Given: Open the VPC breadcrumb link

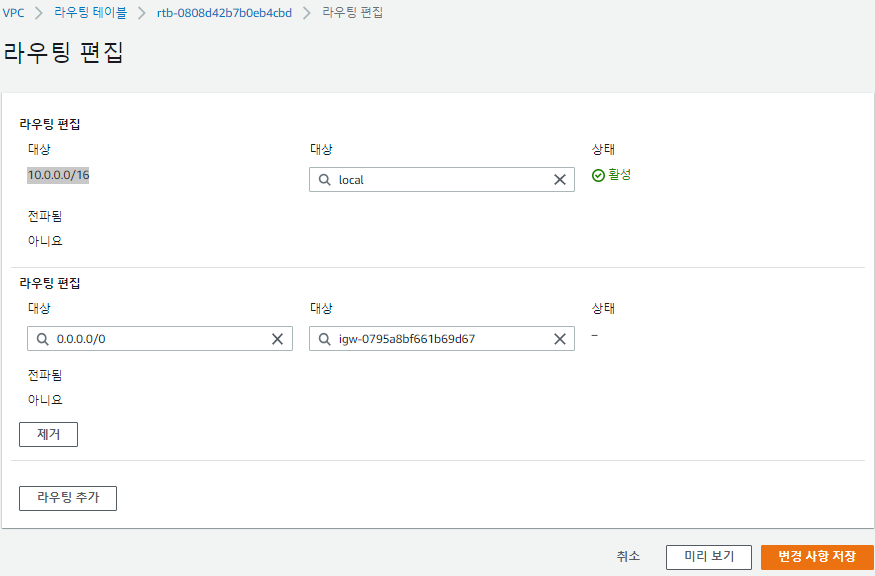Looking at the screenshot, I should tap(13, 13).
